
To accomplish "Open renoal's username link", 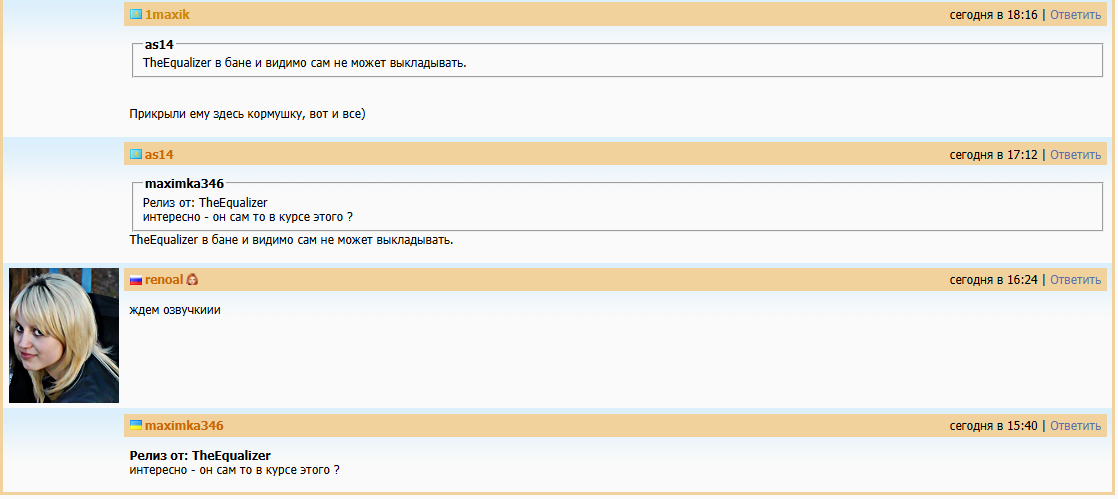I will point(164,280).
